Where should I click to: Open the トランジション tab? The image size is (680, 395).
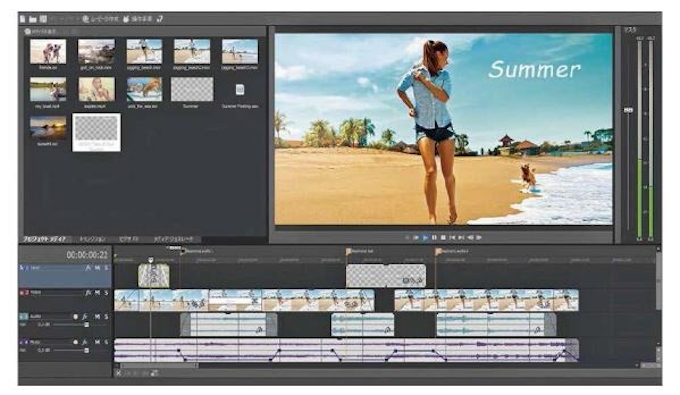click(92, 239)
